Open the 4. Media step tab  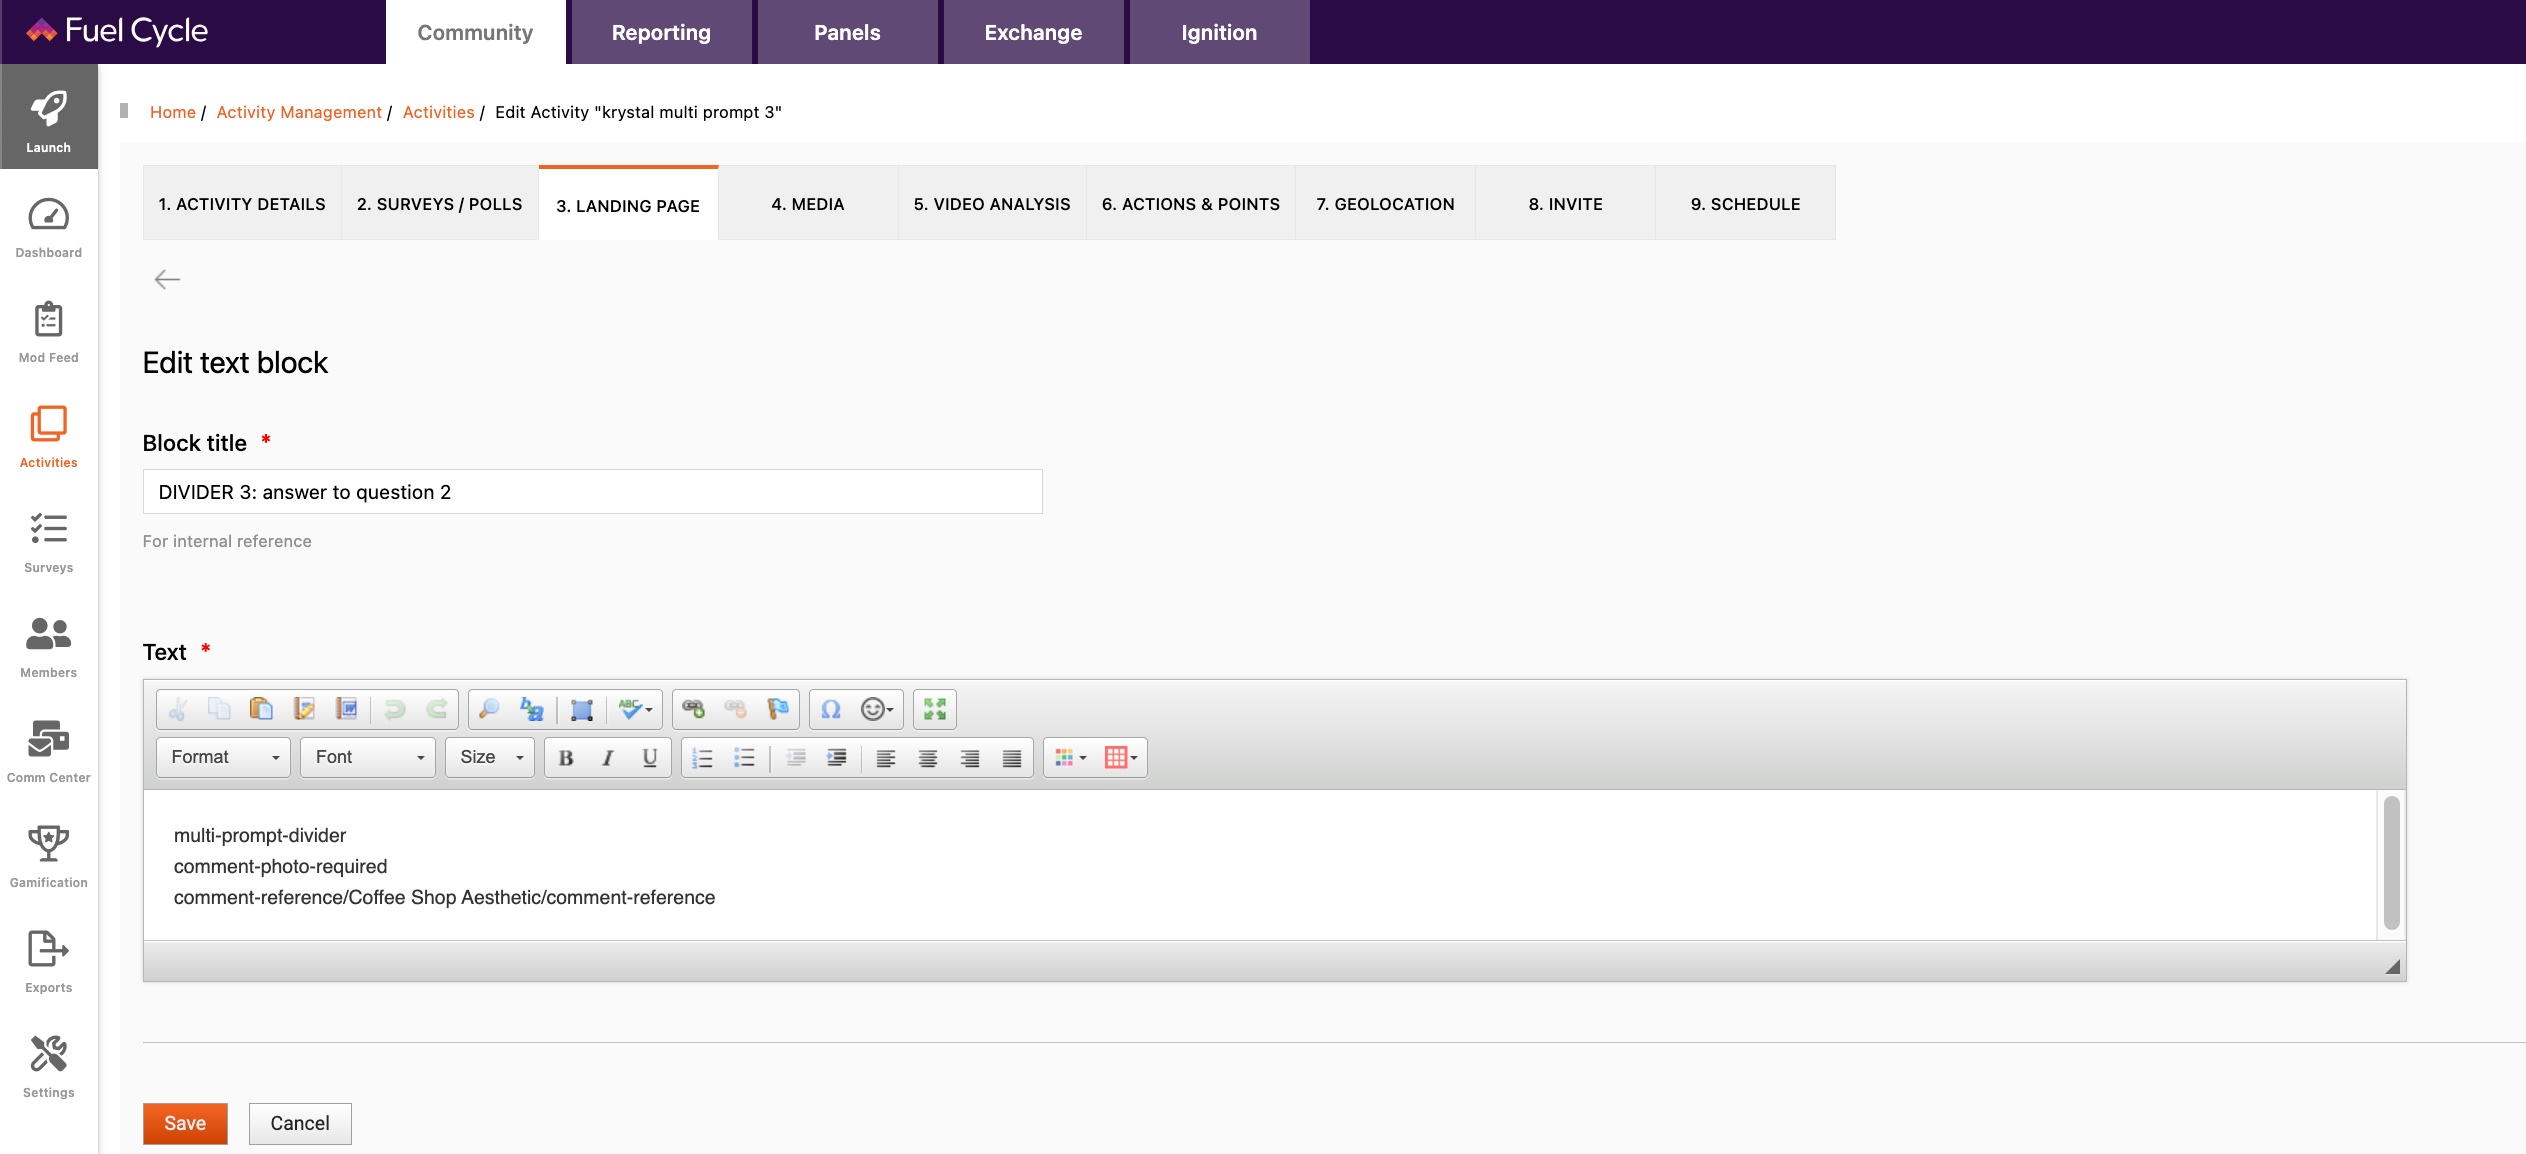coord(808,204)
